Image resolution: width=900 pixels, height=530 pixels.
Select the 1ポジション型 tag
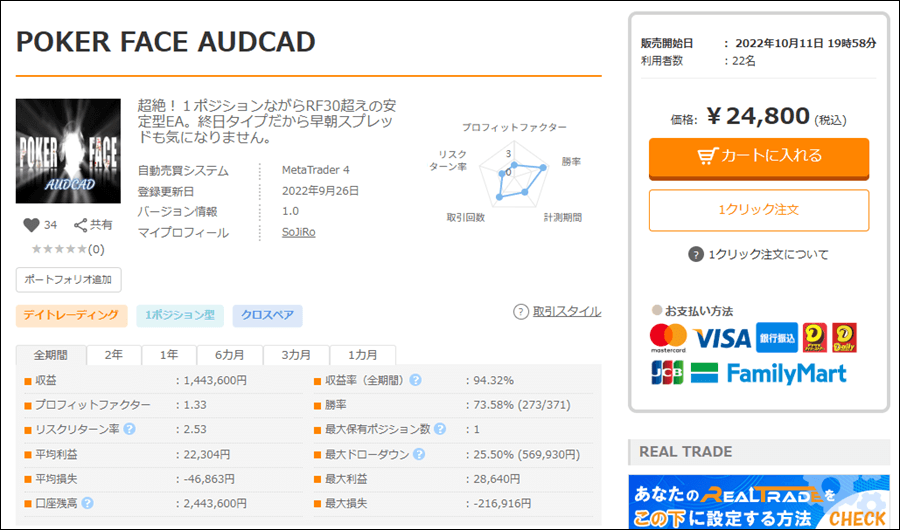point(180,315)
